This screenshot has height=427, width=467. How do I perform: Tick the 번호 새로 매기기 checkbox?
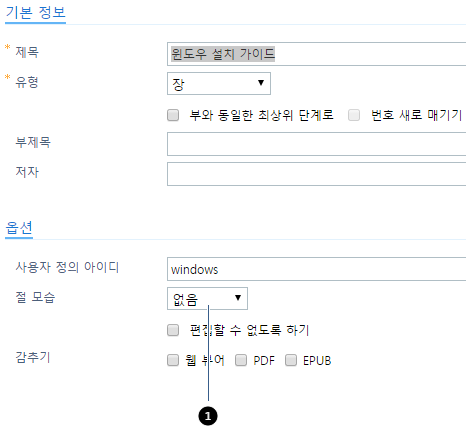354,115
